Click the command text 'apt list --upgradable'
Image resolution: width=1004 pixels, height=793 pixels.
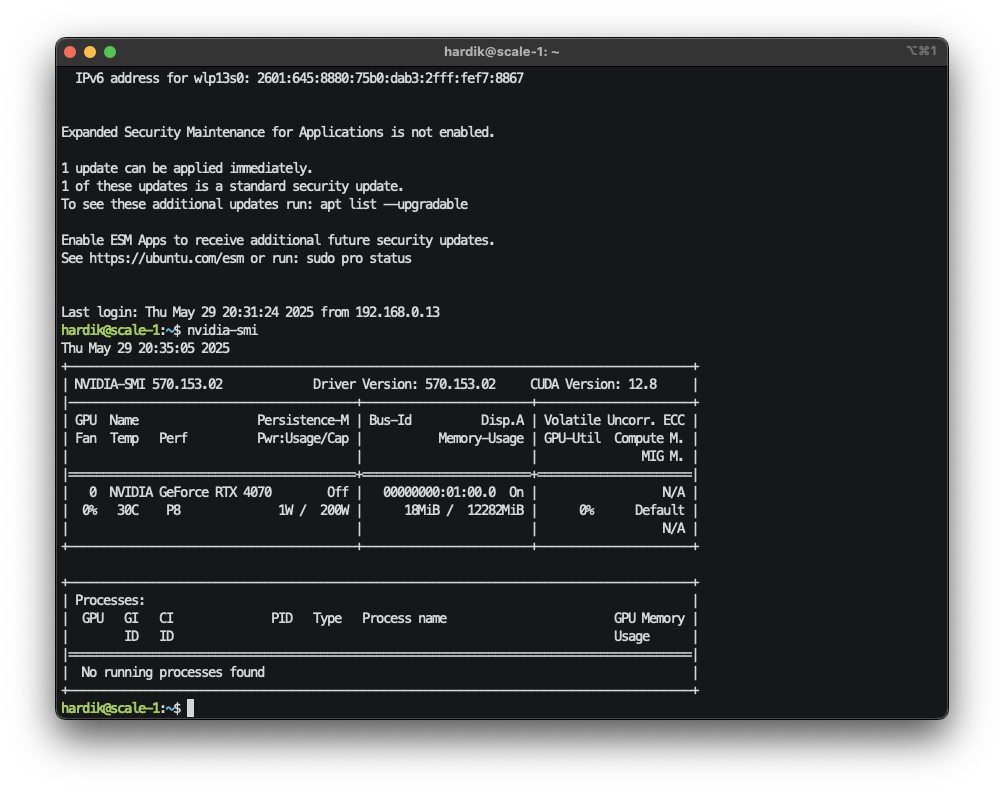[394, 204]
